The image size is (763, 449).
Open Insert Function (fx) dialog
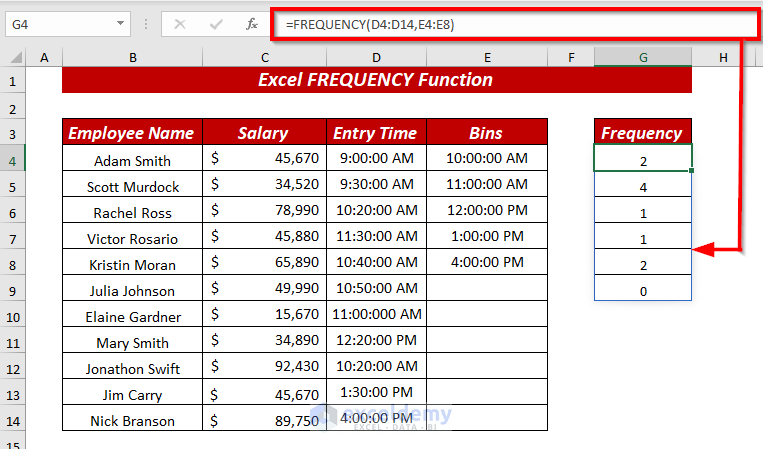click(248, 23)
